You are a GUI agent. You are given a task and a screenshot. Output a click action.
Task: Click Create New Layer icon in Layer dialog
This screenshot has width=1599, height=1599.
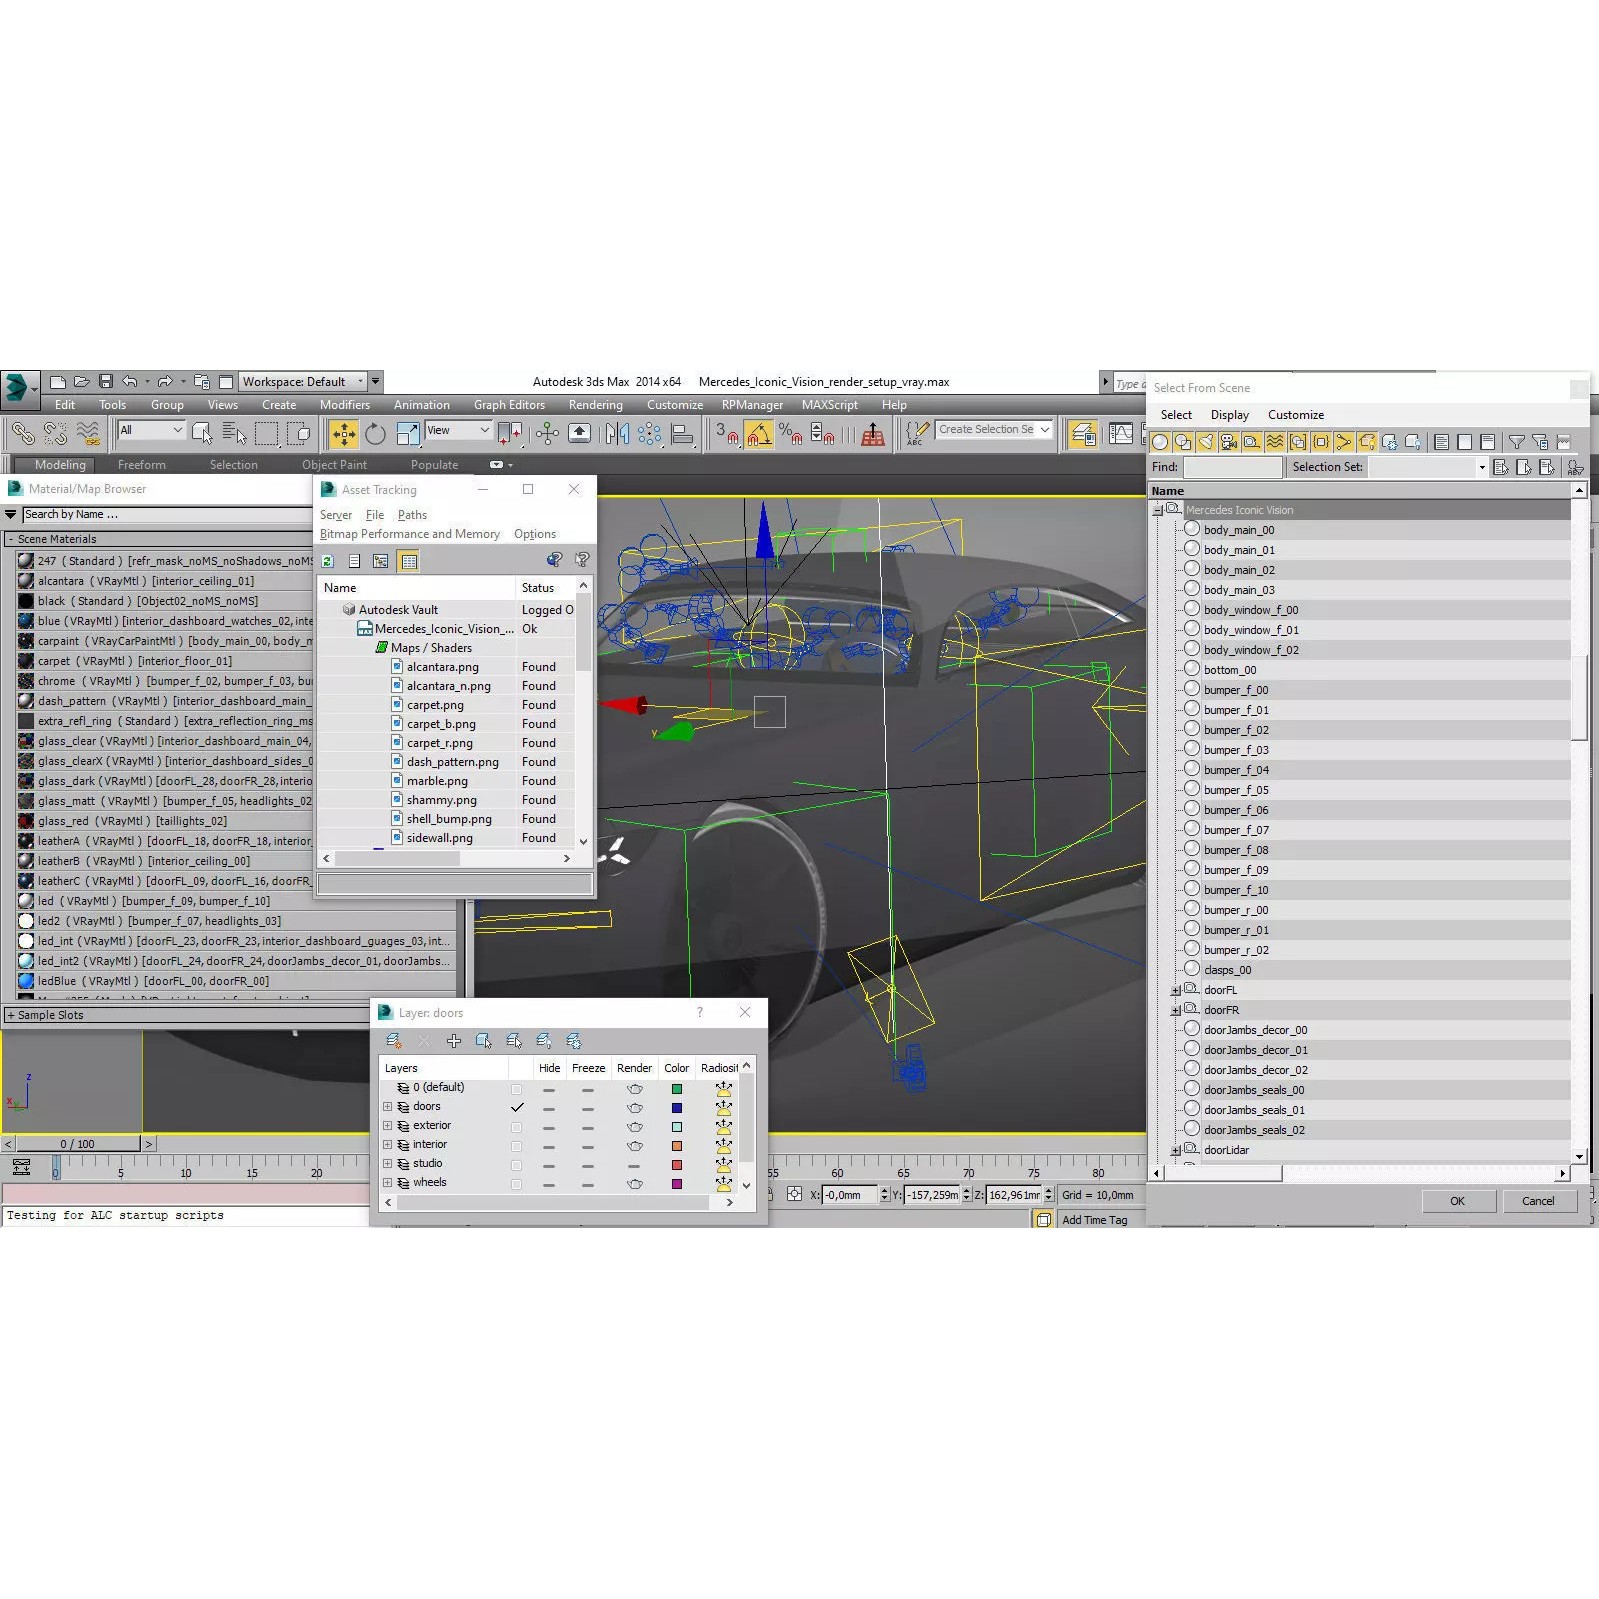click(x=394, y=1041)
